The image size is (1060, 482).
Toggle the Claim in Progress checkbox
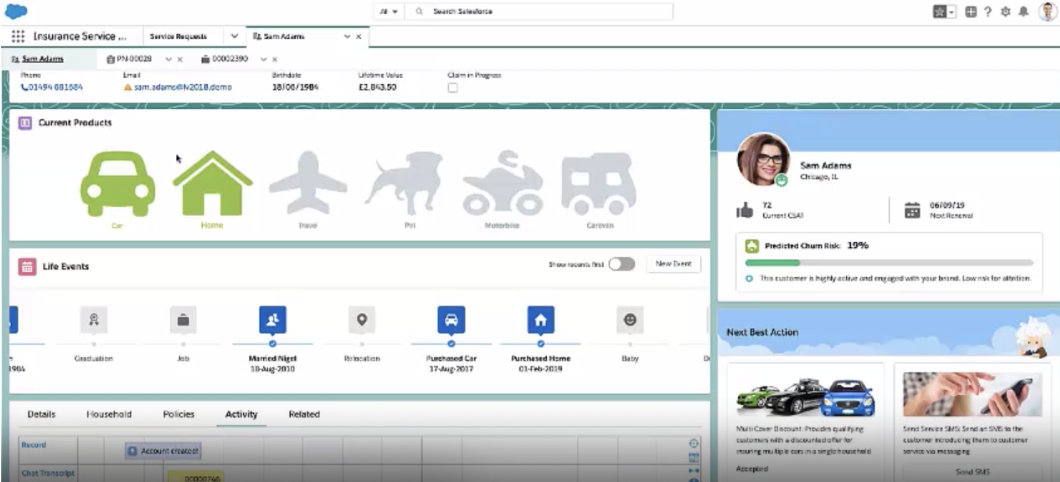click(x=453, y=88)
